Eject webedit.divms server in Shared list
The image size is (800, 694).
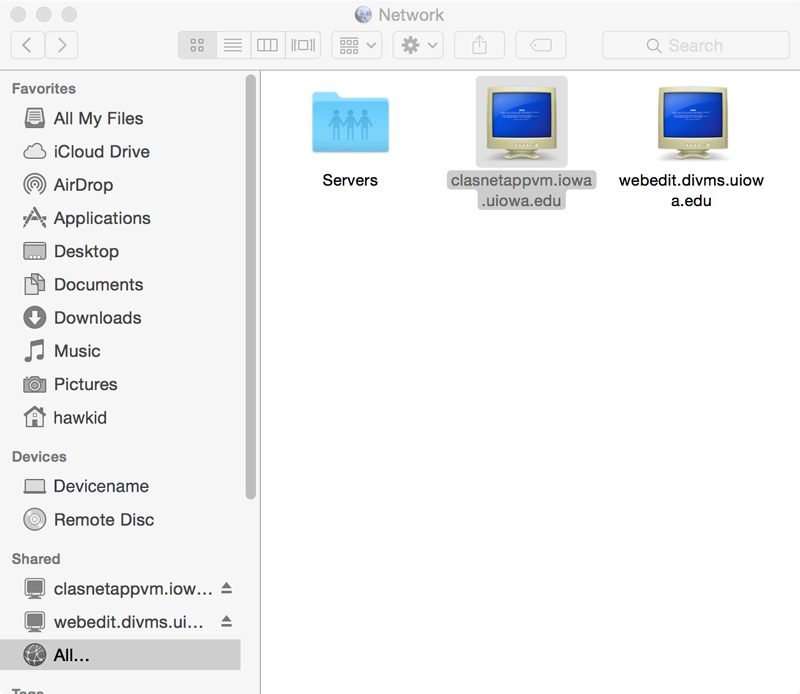point(226,621)
